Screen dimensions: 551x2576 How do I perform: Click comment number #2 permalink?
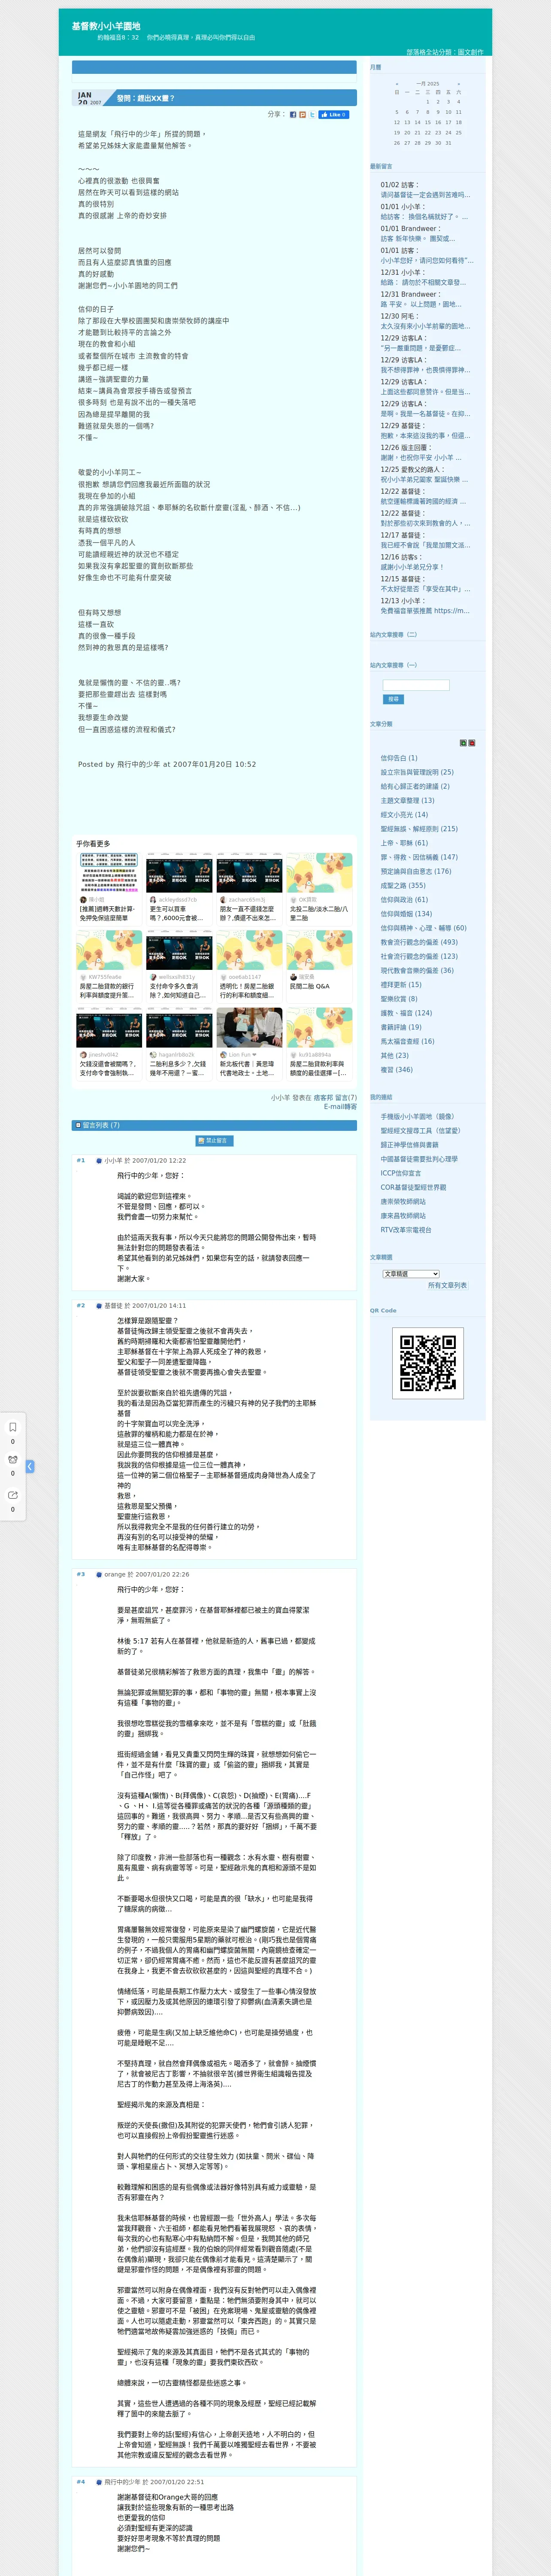click(81, 1305)
